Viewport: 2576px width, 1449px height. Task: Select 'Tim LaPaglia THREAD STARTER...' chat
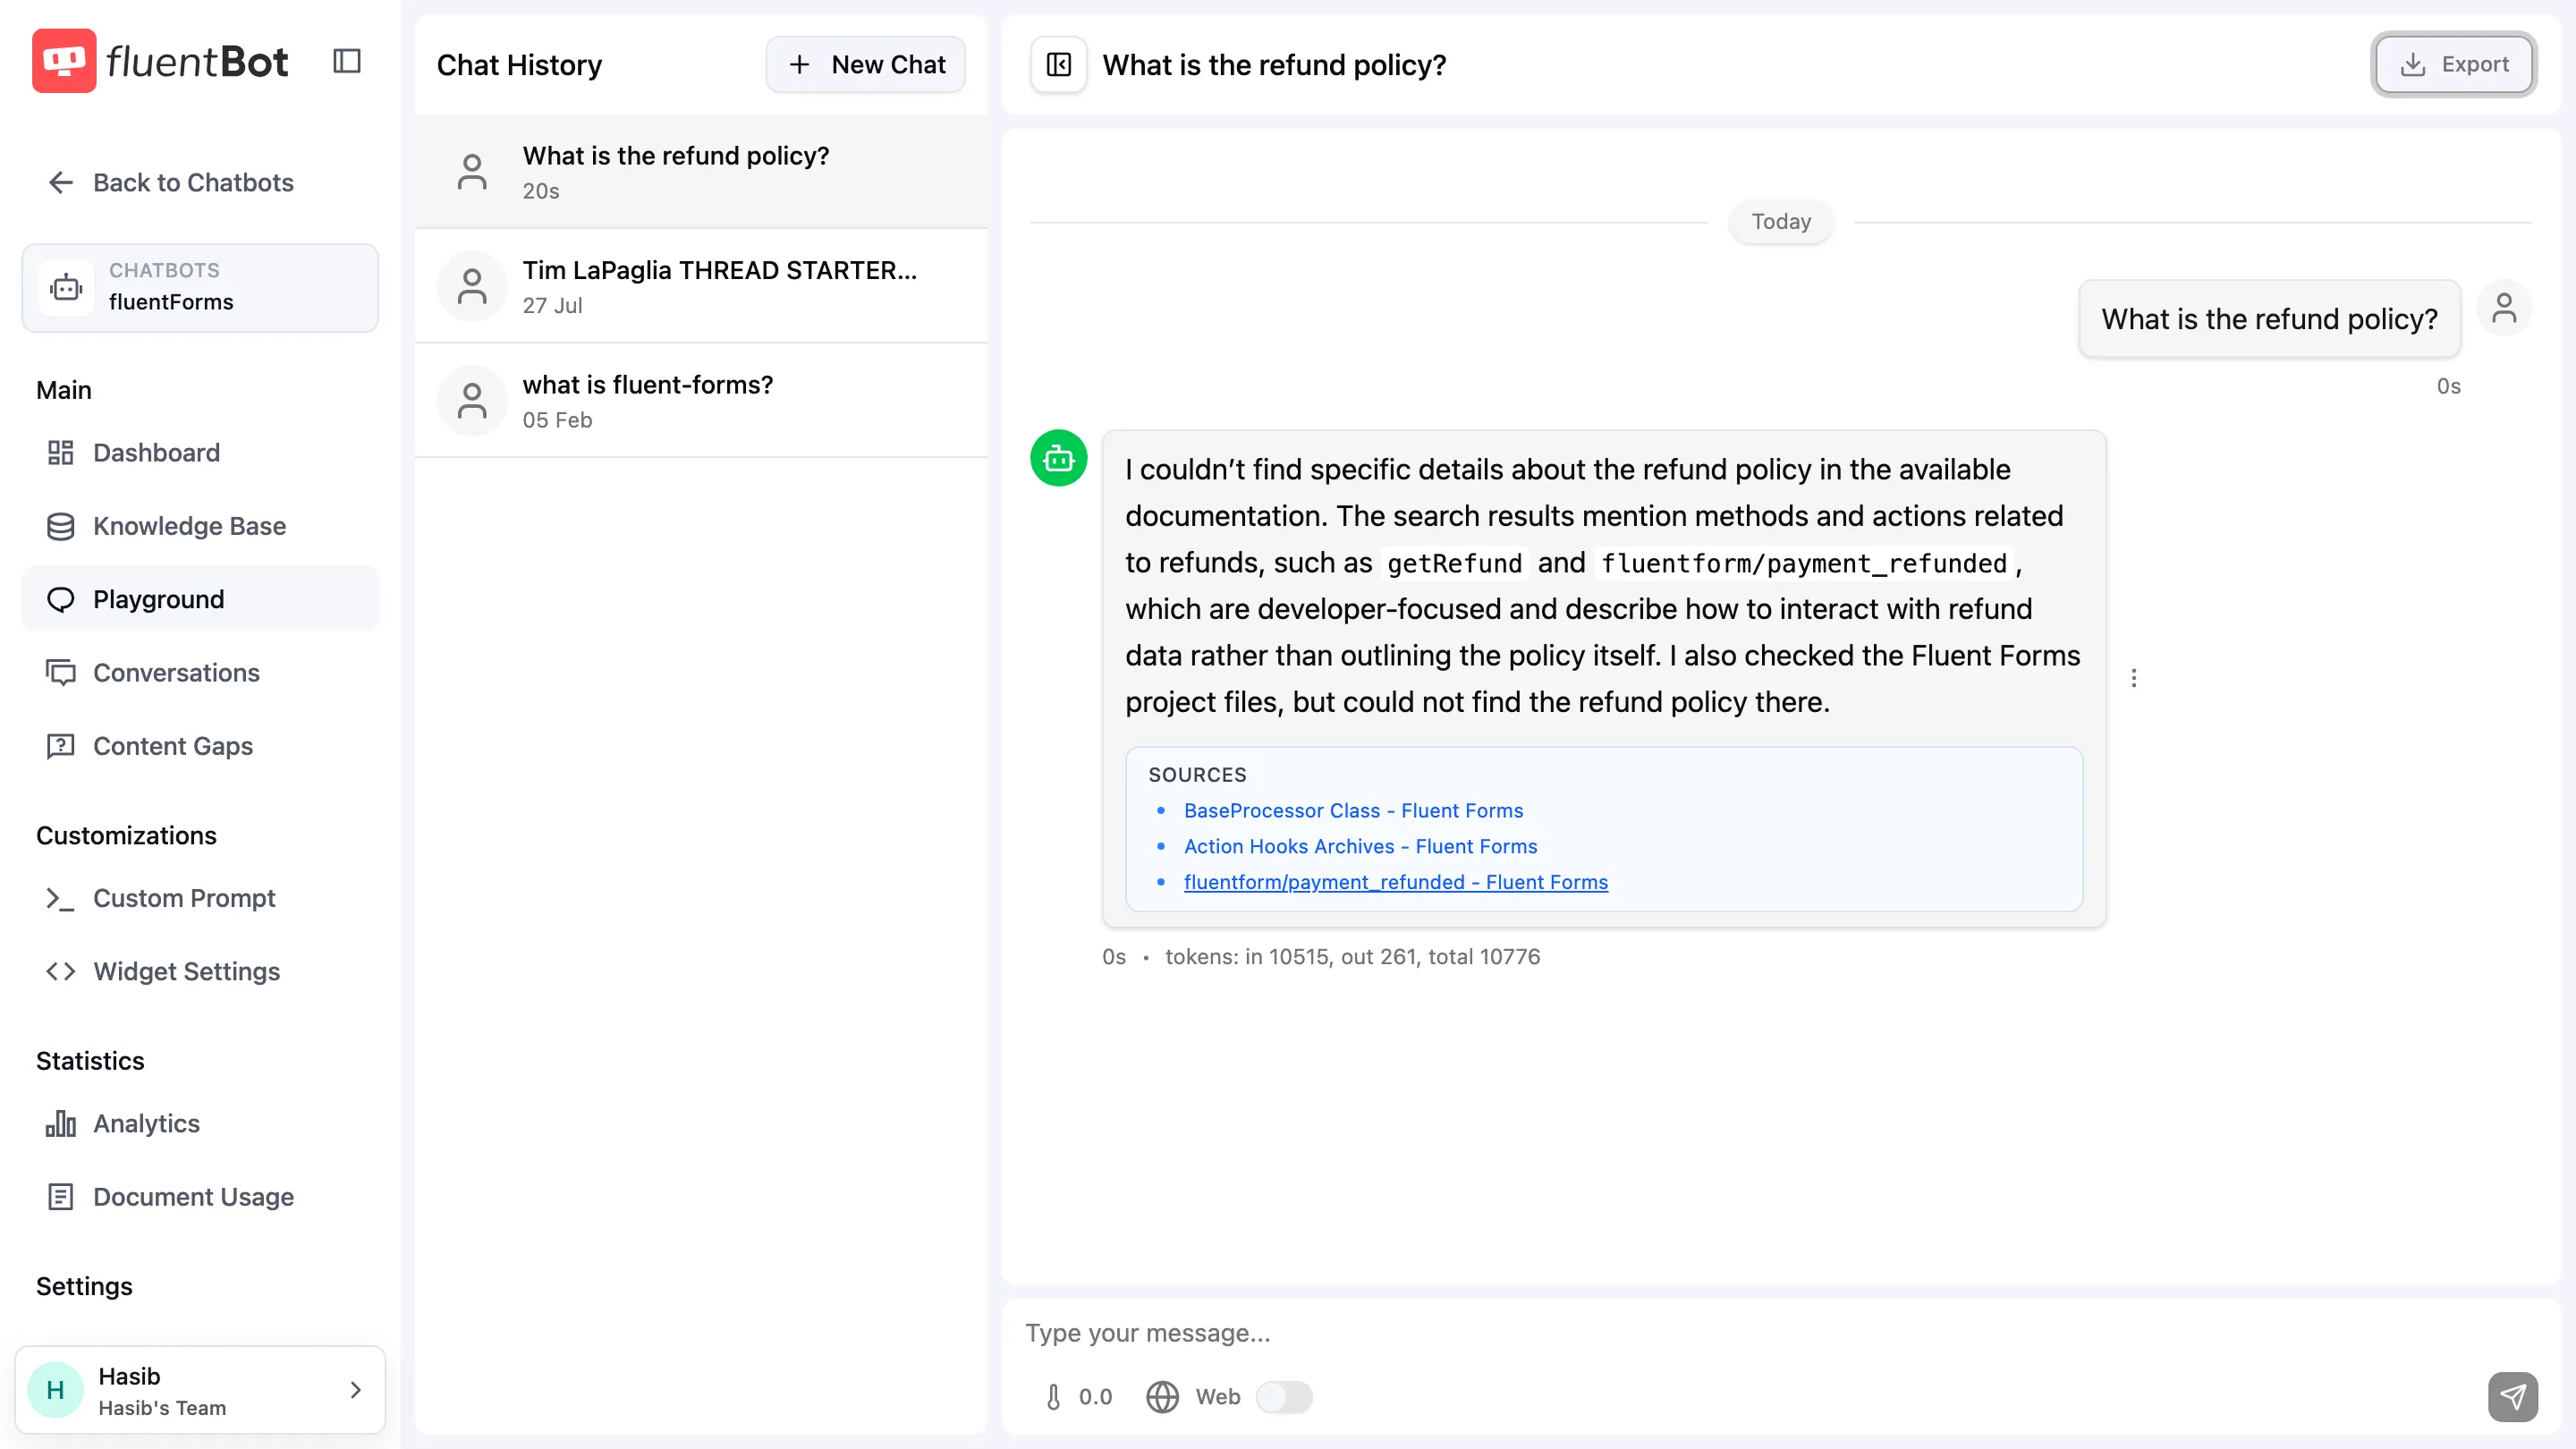click(701, 286)
